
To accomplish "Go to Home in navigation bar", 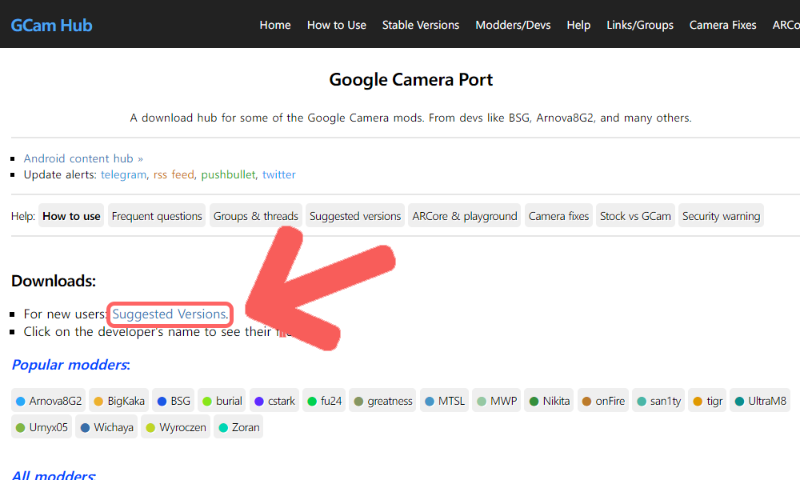I will (x=275, y=25).
